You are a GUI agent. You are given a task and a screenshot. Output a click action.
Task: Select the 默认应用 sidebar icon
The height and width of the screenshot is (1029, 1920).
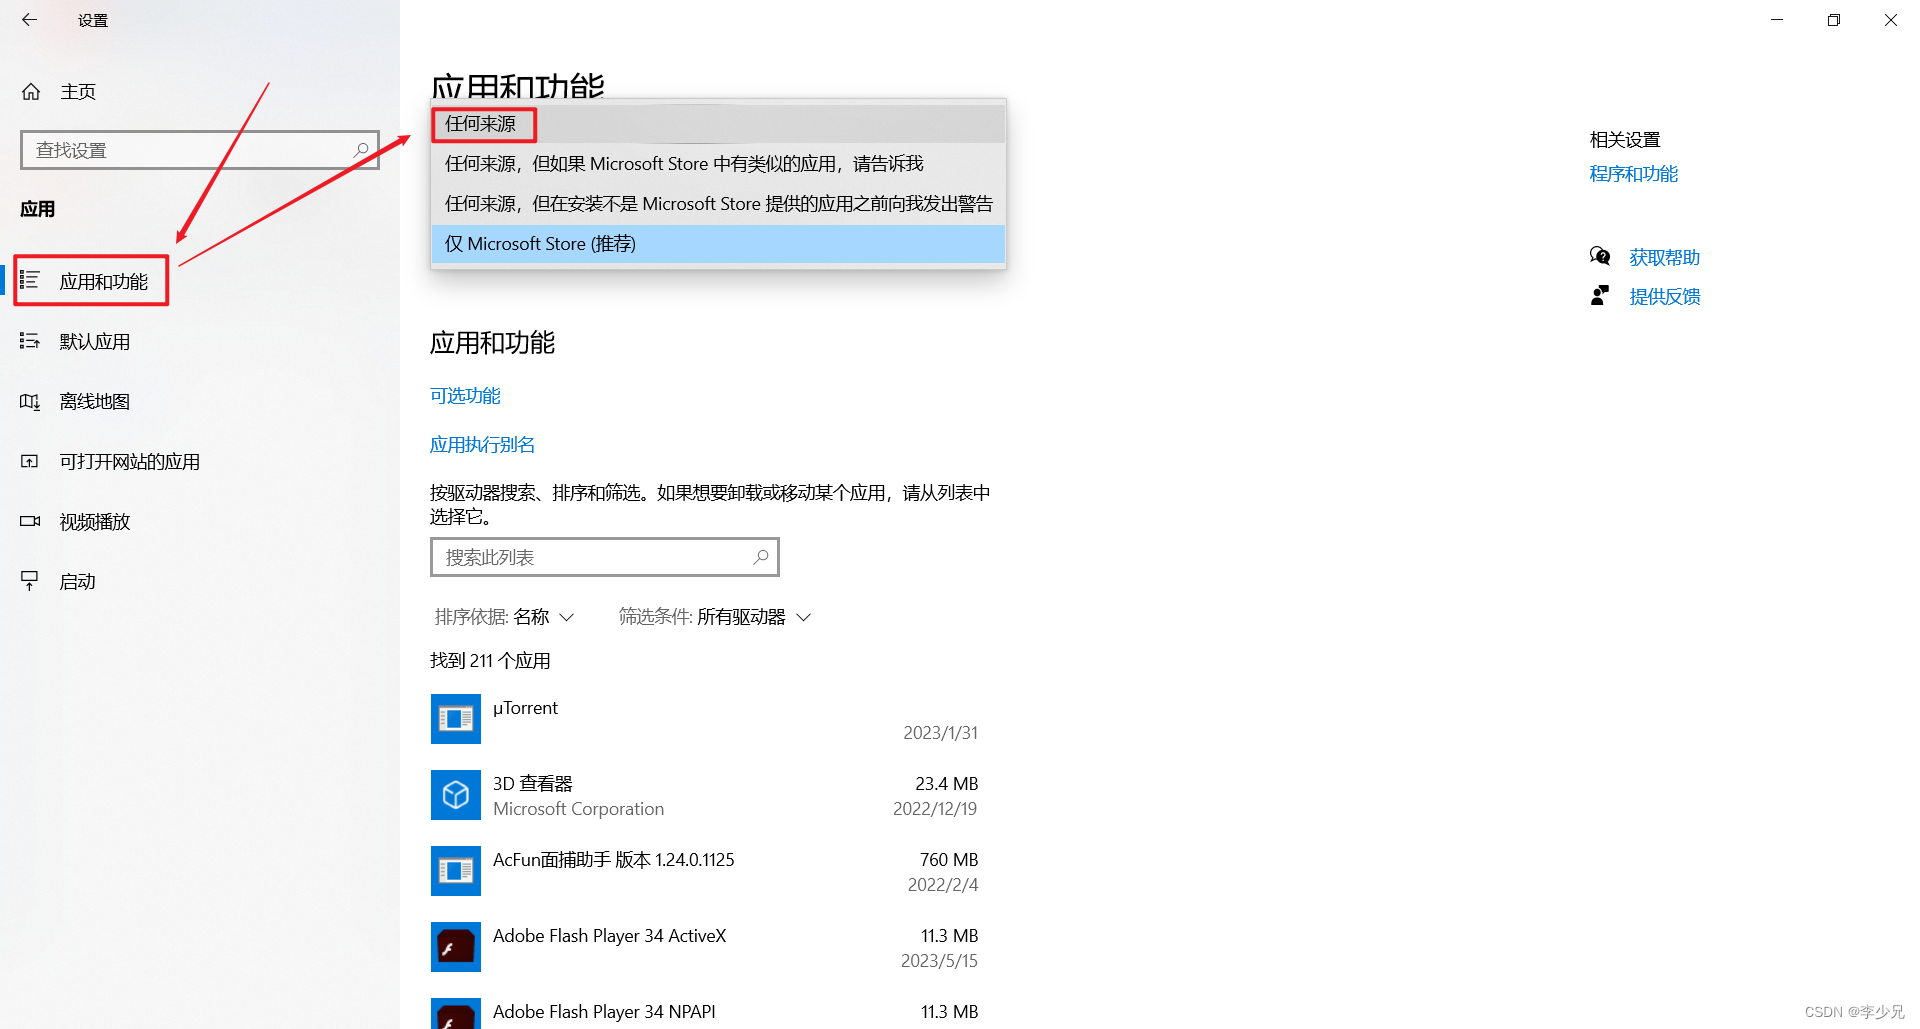(30, 341)
